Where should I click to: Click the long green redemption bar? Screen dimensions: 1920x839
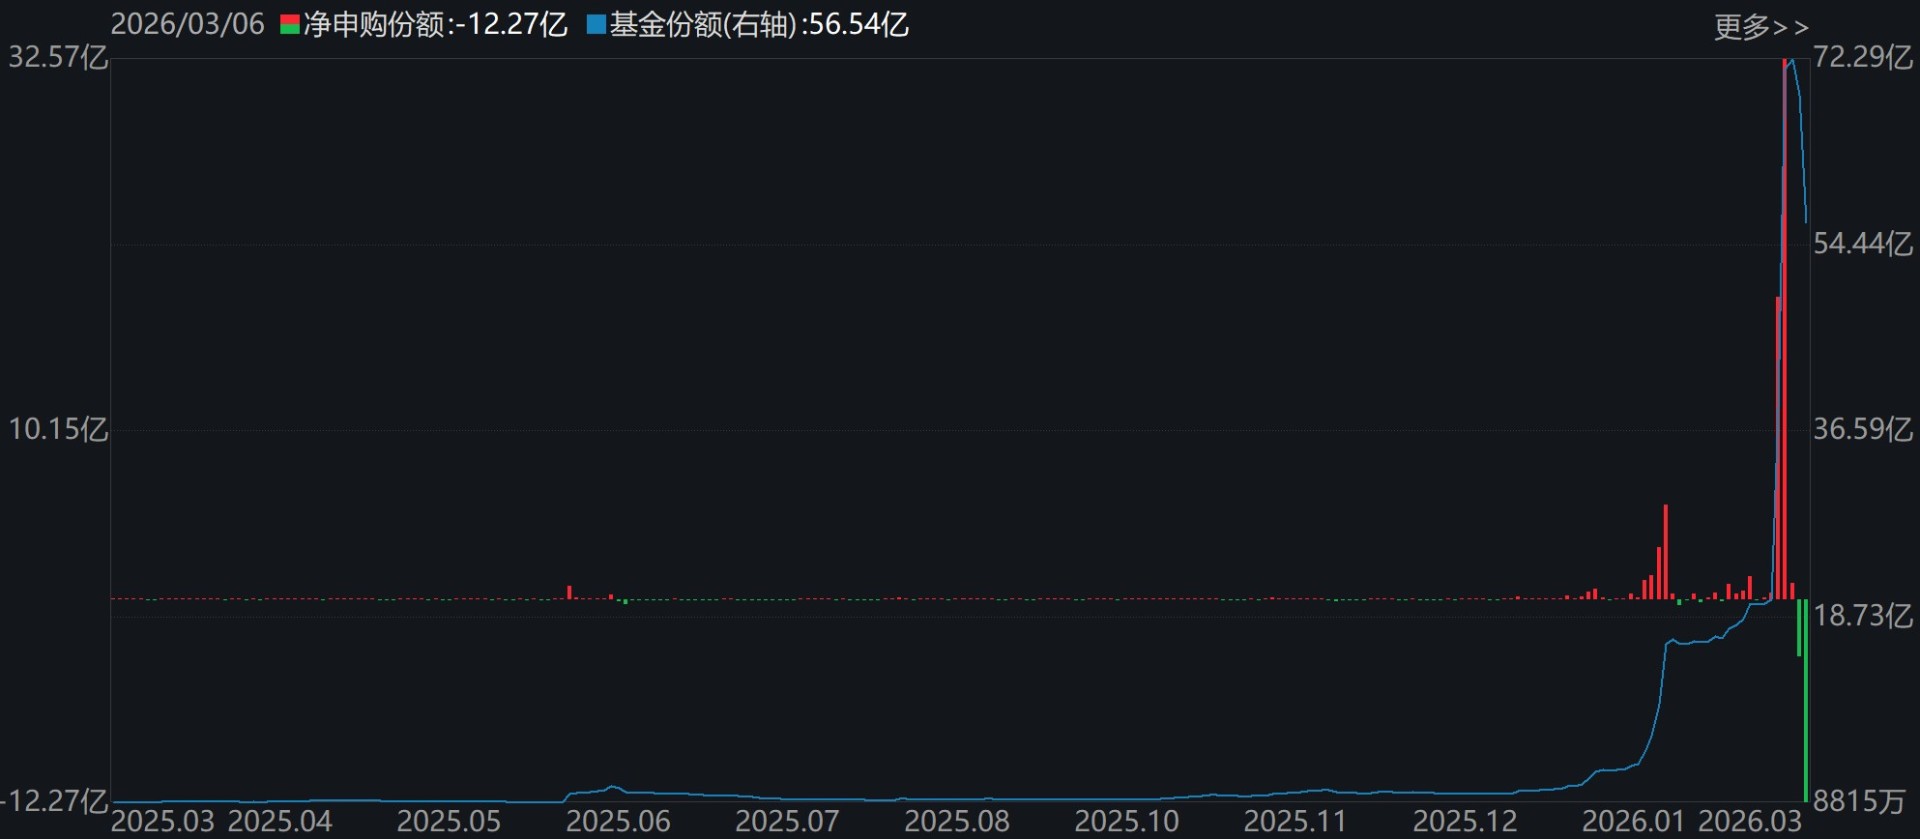click(x=1806, y=700)
